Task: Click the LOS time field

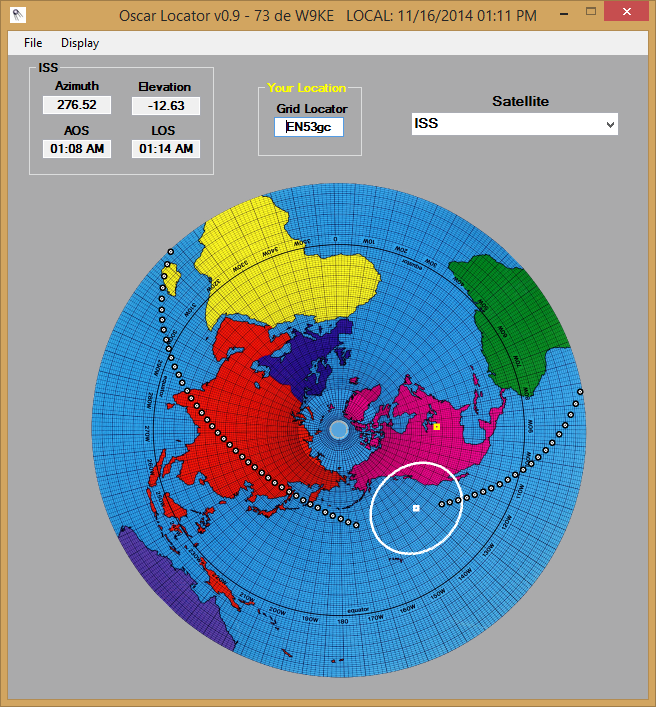Action: pos(165,149)
